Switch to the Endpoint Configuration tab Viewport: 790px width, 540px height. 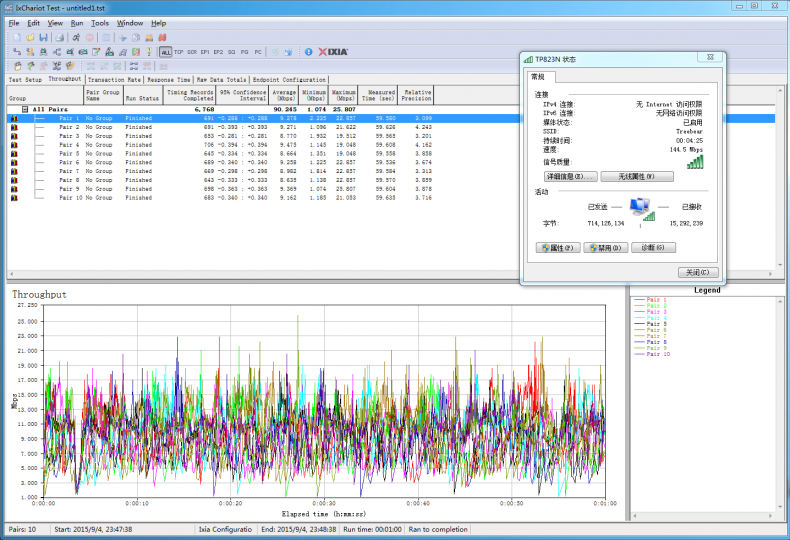[289, 80]
